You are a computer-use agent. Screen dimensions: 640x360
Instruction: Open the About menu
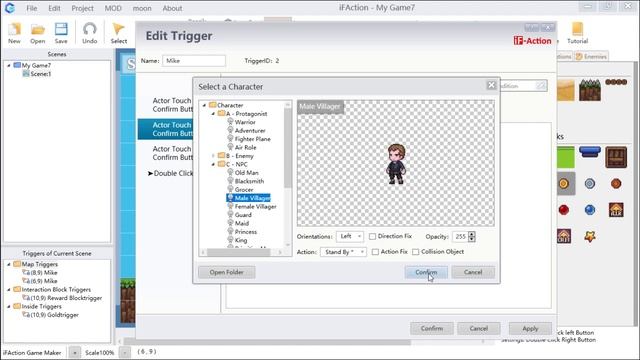click(172, 8)
